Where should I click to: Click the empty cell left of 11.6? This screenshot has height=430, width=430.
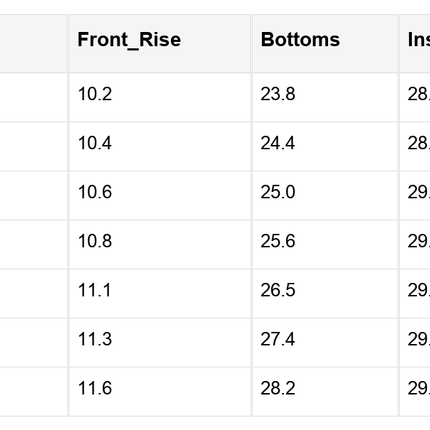33,392
